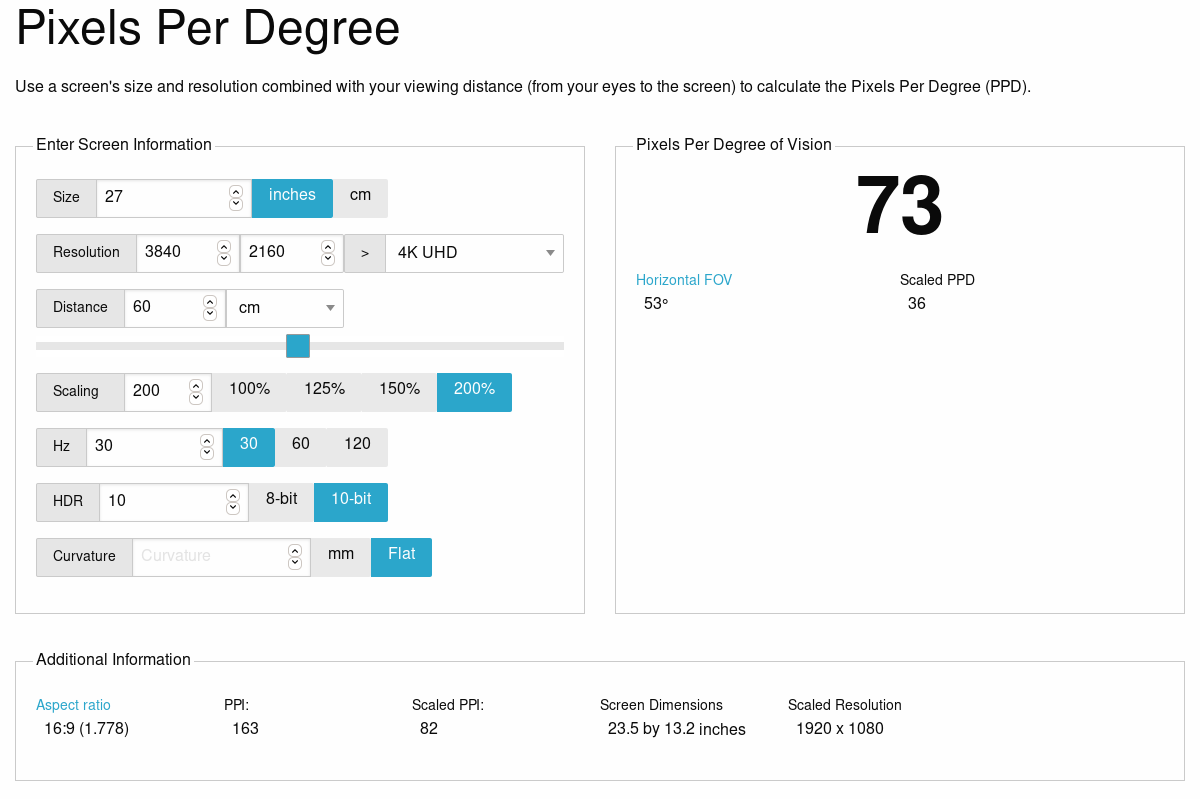Click the Aspect ratio link
The image size is (1200, 799).
73,705
